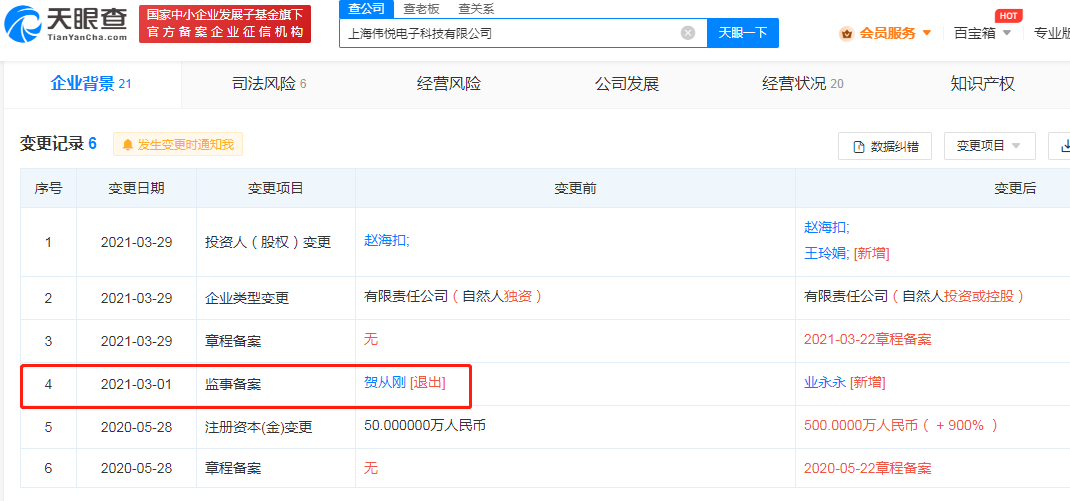Open the 王玲娟 shareholder link
1070x501 pixels.
[x=826, y=253]
